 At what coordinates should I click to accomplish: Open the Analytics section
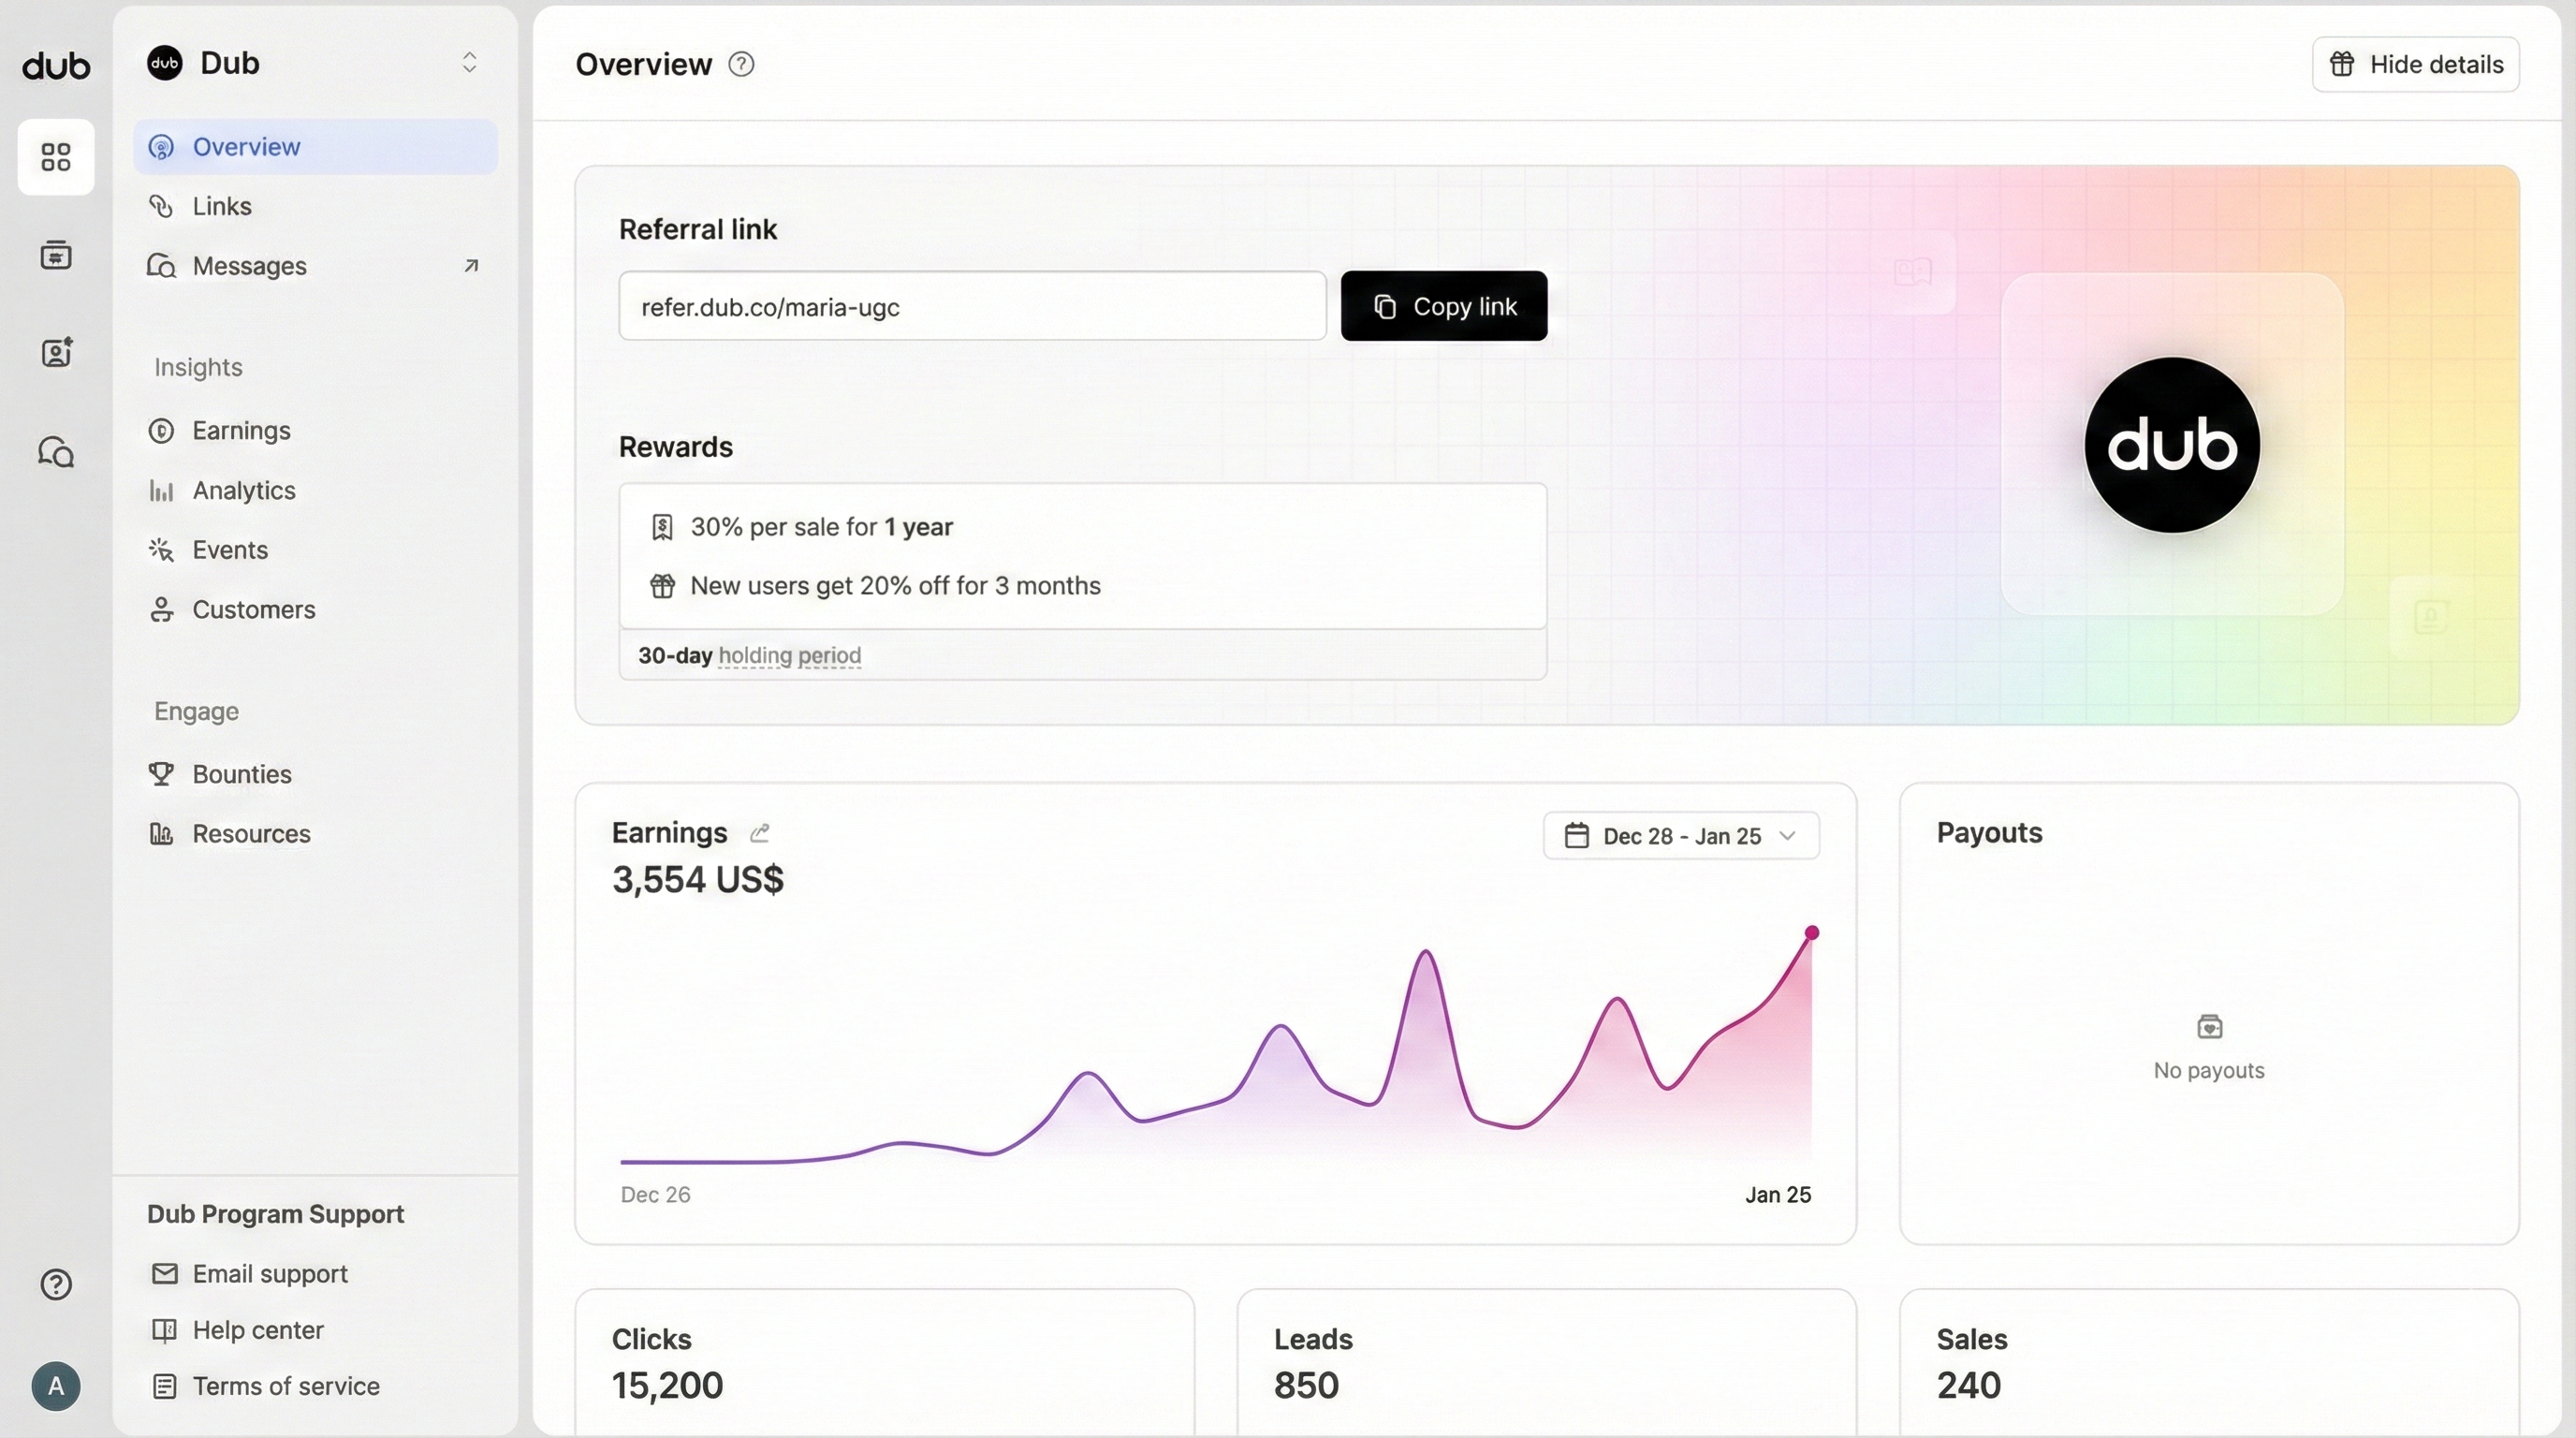244,491
